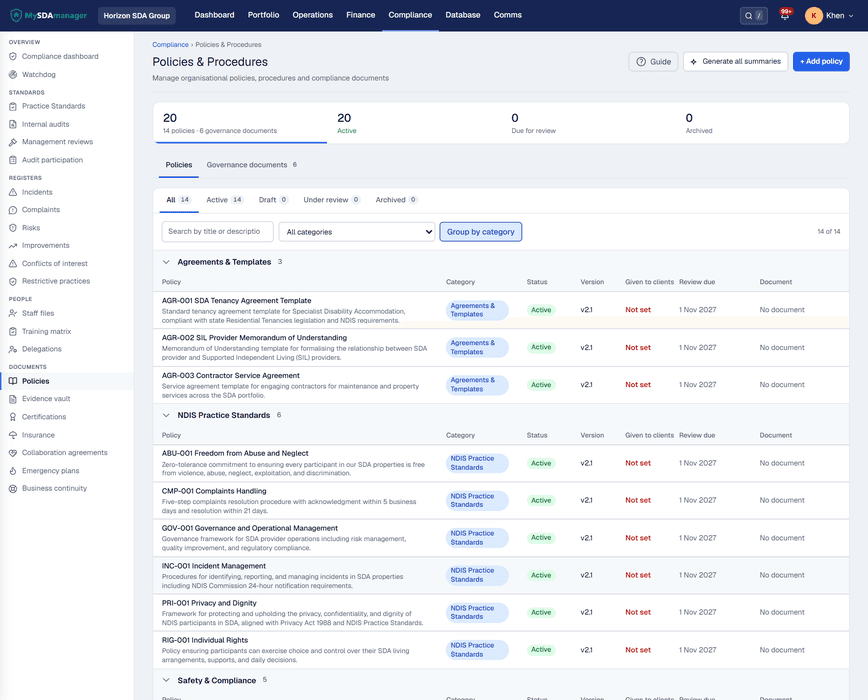Click Generate all summaries button

click(735, 61)
